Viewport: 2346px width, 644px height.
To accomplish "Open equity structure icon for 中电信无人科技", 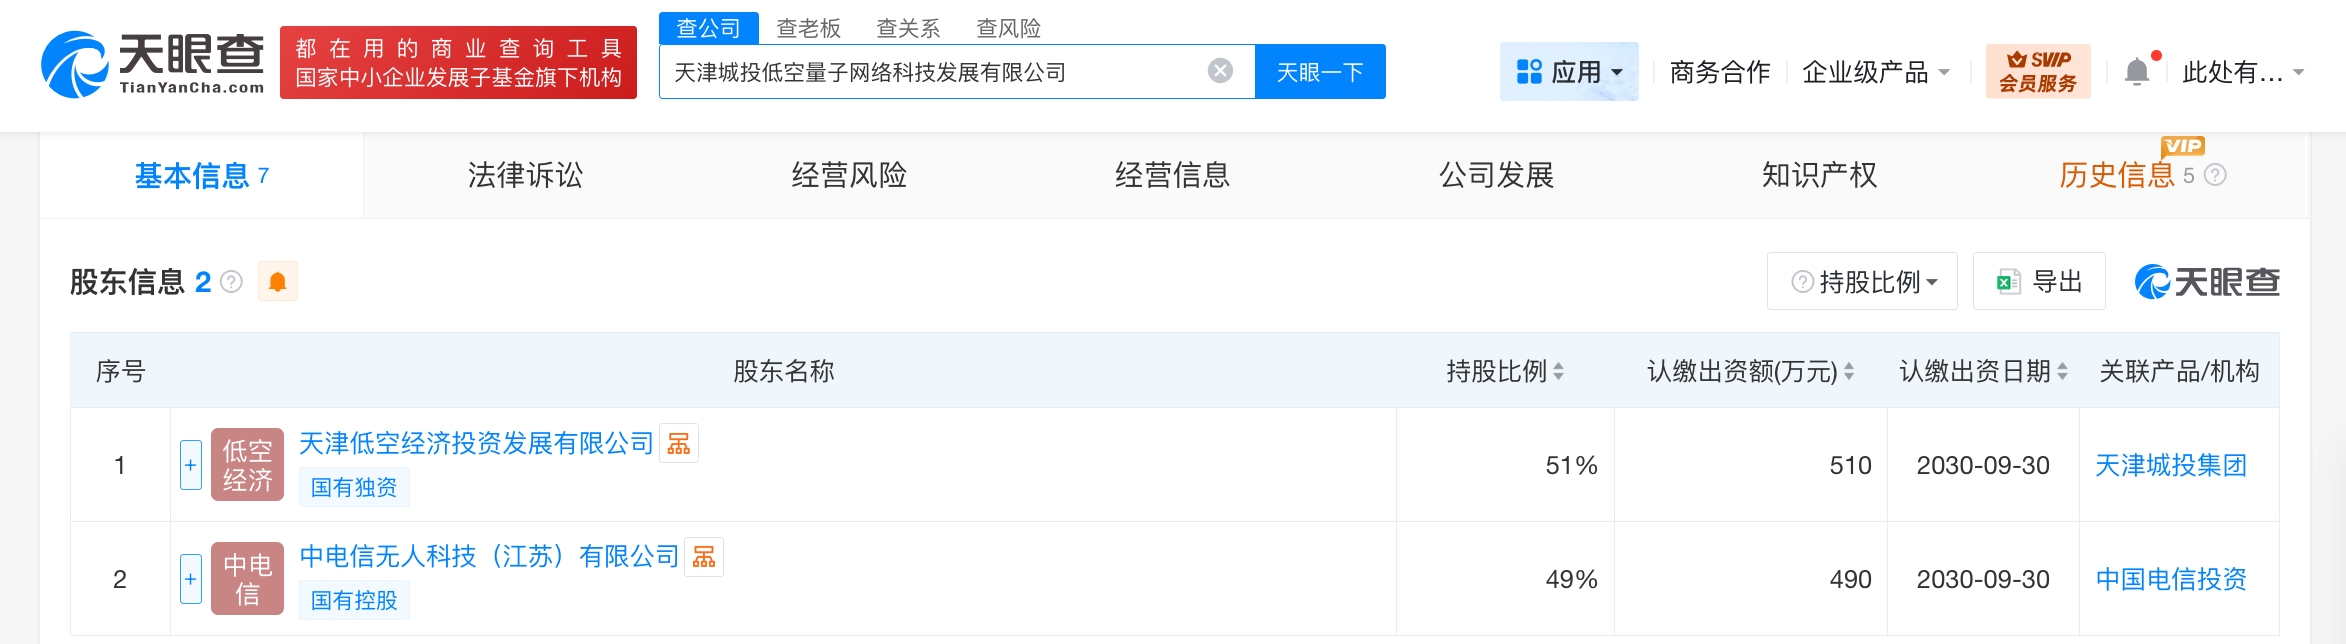I will pyautogui.click(x=704, y=557).
